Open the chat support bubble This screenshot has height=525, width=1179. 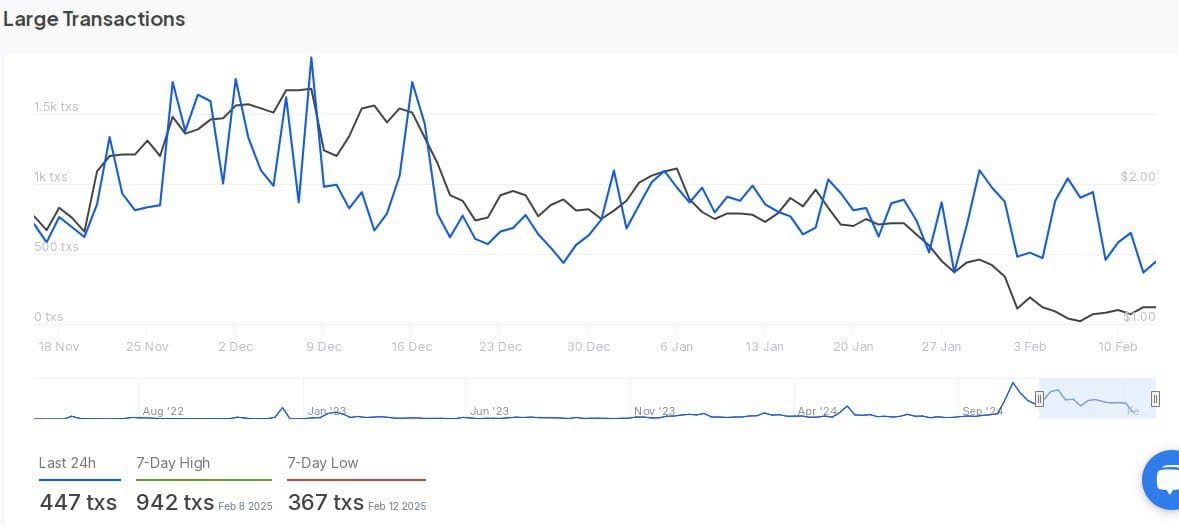click(1164, 480)
